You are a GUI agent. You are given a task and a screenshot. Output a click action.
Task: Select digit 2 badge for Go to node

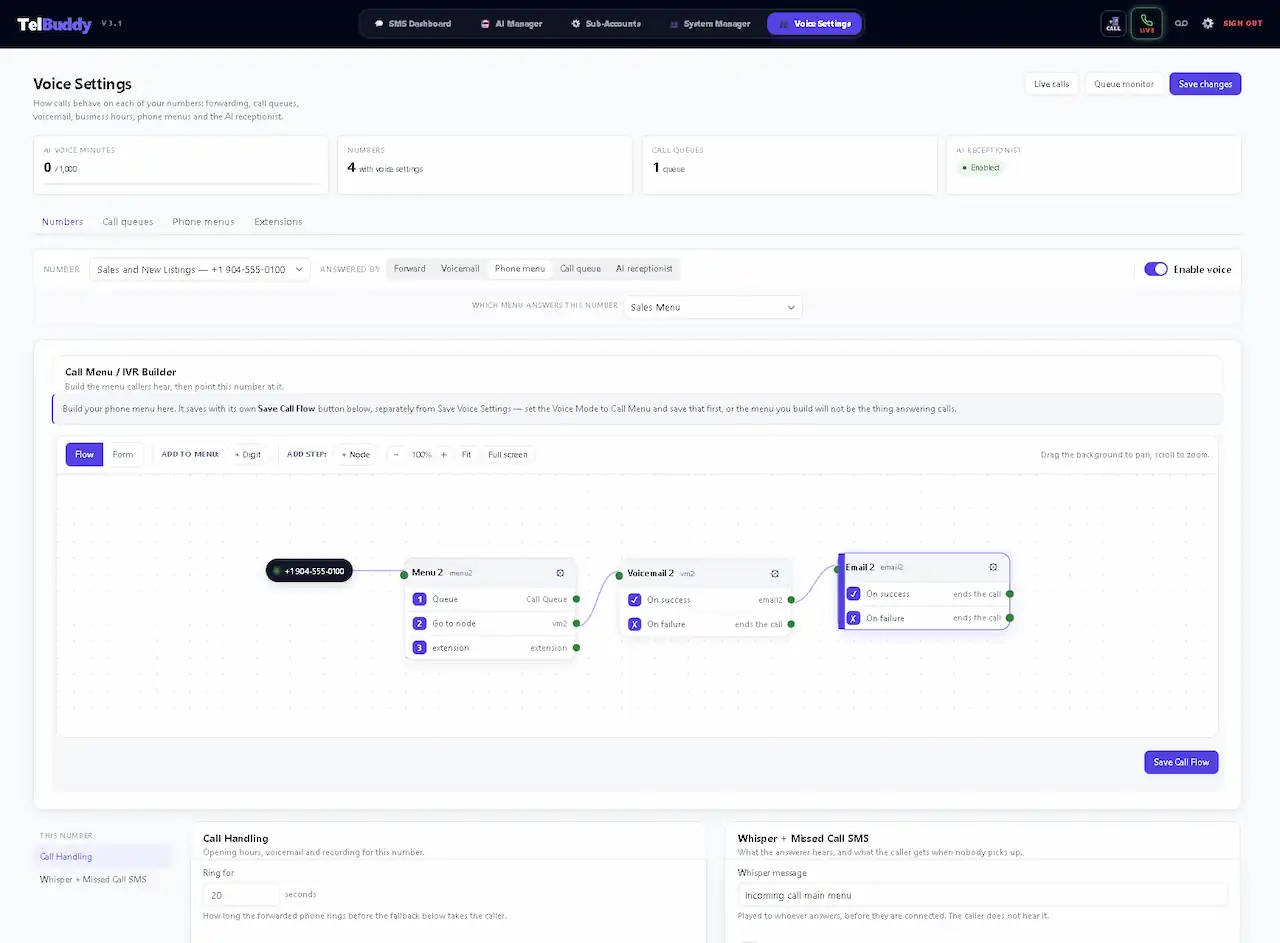[420, 623]
